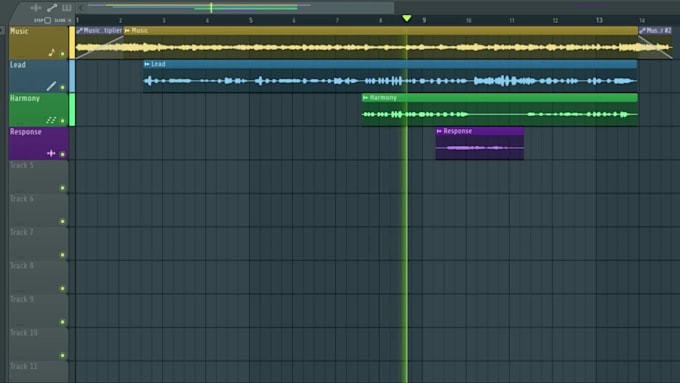This screenshot has width=680, height=383.
Task: Mute the Lead track
Action: coord(62,87)
